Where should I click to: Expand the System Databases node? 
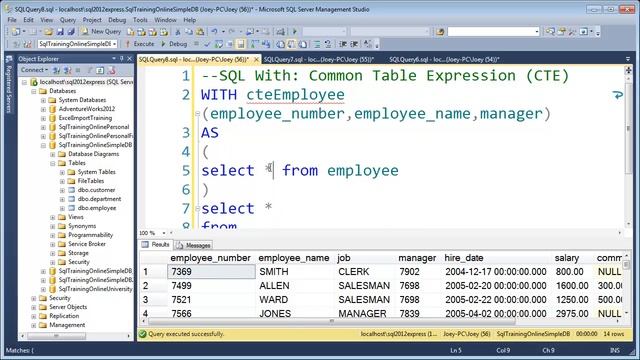click(43, 100)
